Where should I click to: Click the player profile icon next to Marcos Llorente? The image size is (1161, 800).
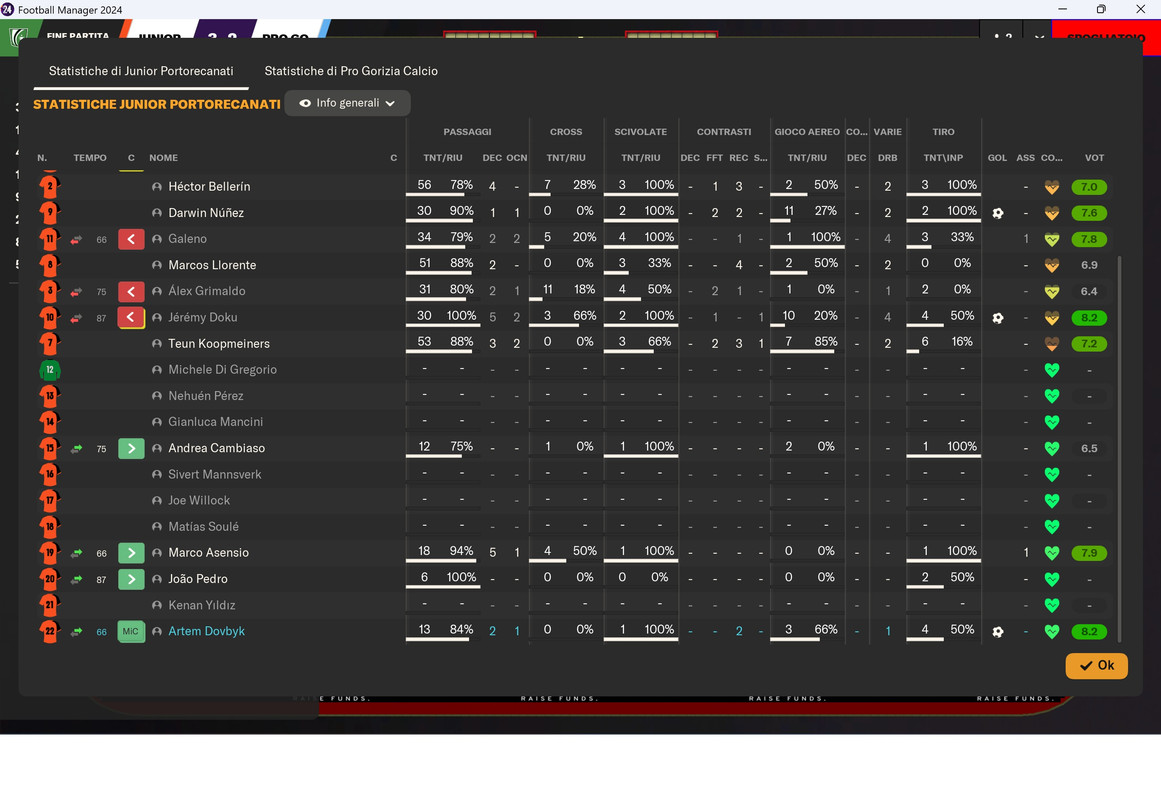pyautogui.click(x=157, y=265)
